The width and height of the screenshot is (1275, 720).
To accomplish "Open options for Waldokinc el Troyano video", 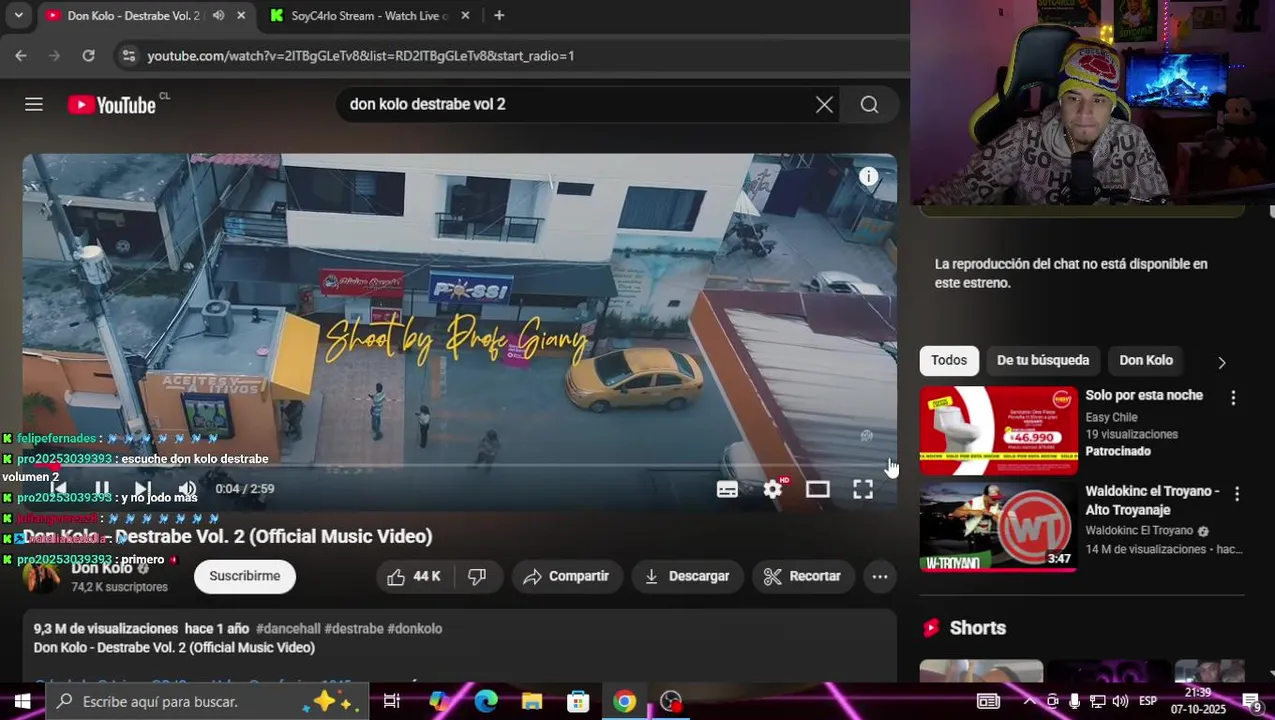I will [1237, 494].
